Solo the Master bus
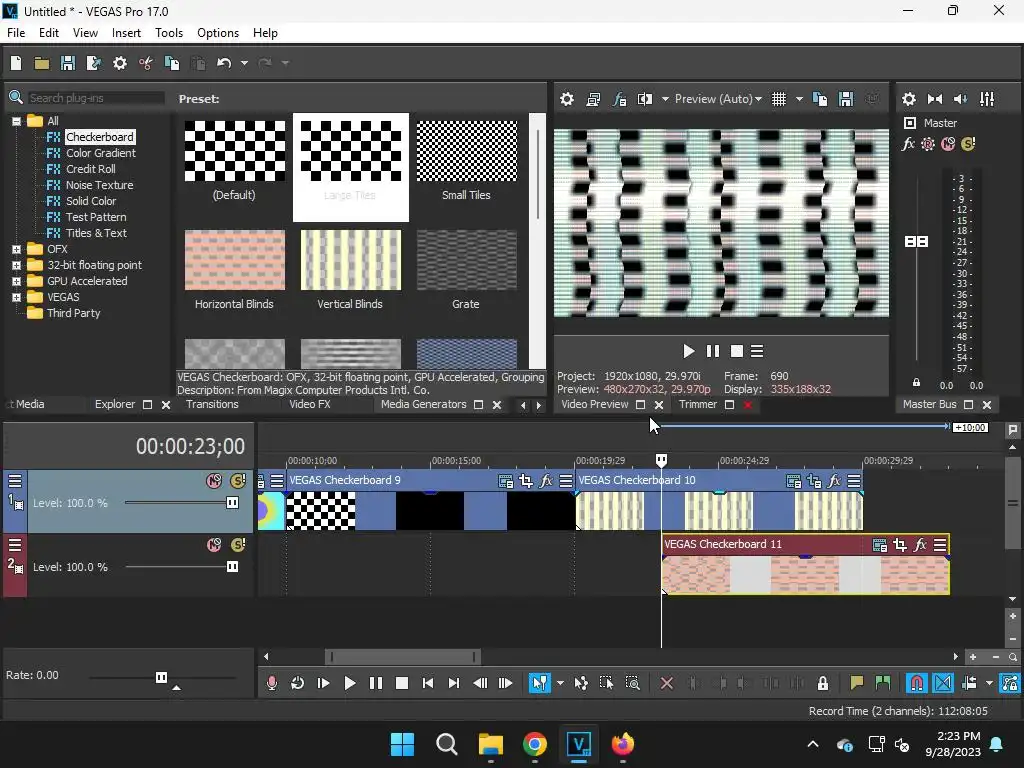1024x768 pixels. click(x=968, y=144)
